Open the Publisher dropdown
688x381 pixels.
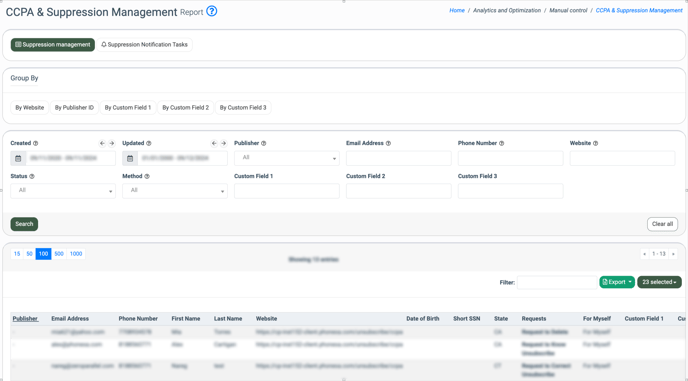pos(287,158)
